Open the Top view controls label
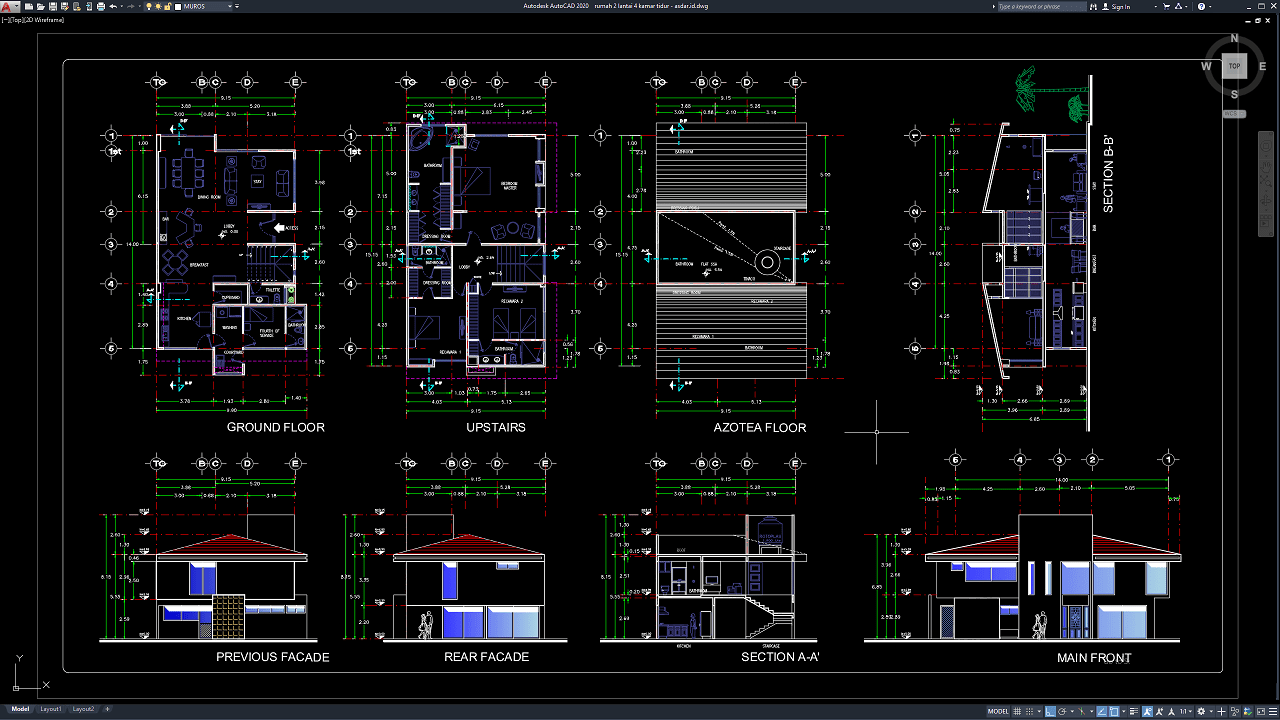 pos(17,20)
